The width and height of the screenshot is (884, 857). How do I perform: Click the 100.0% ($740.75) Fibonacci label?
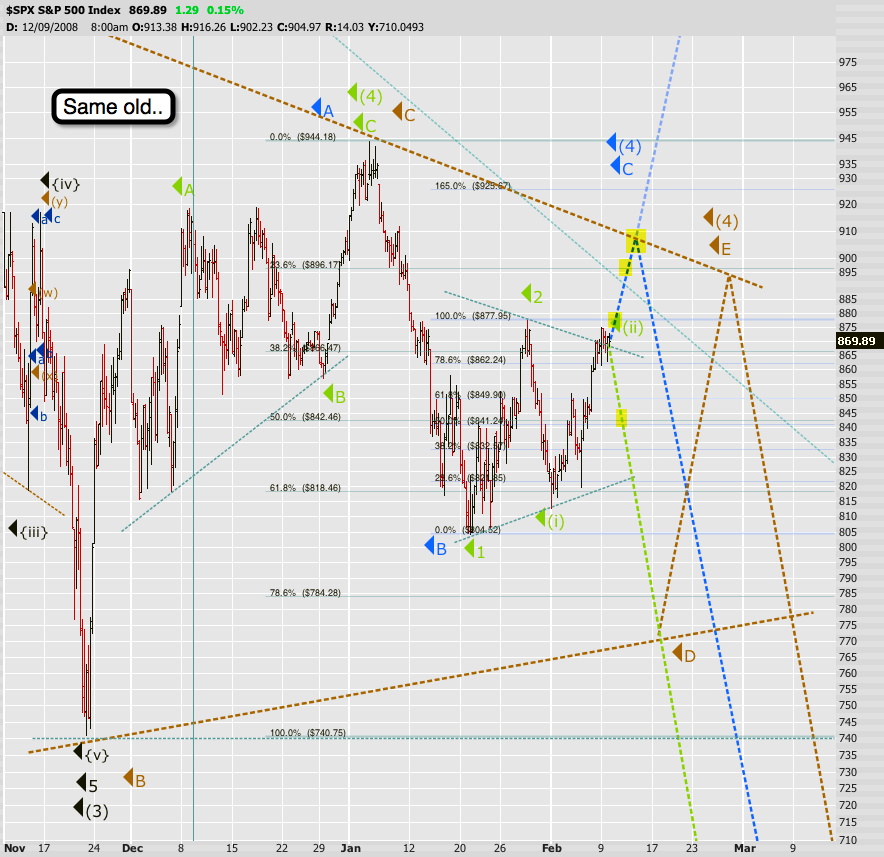(307, 733)
